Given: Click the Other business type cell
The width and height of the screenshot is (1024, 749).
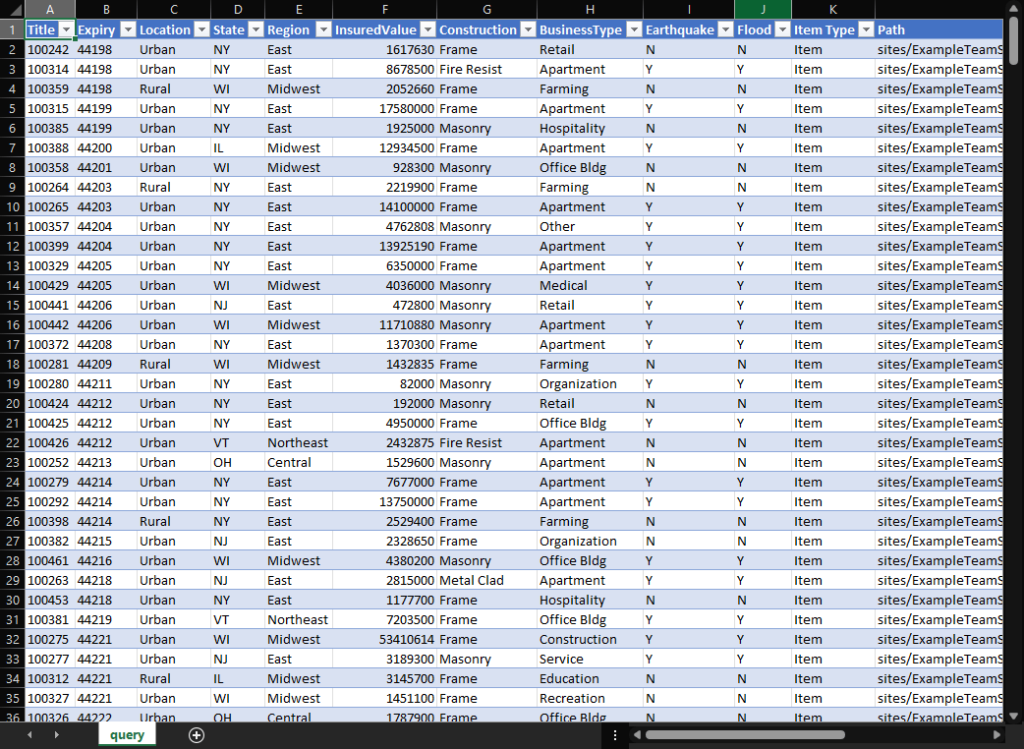Looking at the screenshot, I should 590,227.
